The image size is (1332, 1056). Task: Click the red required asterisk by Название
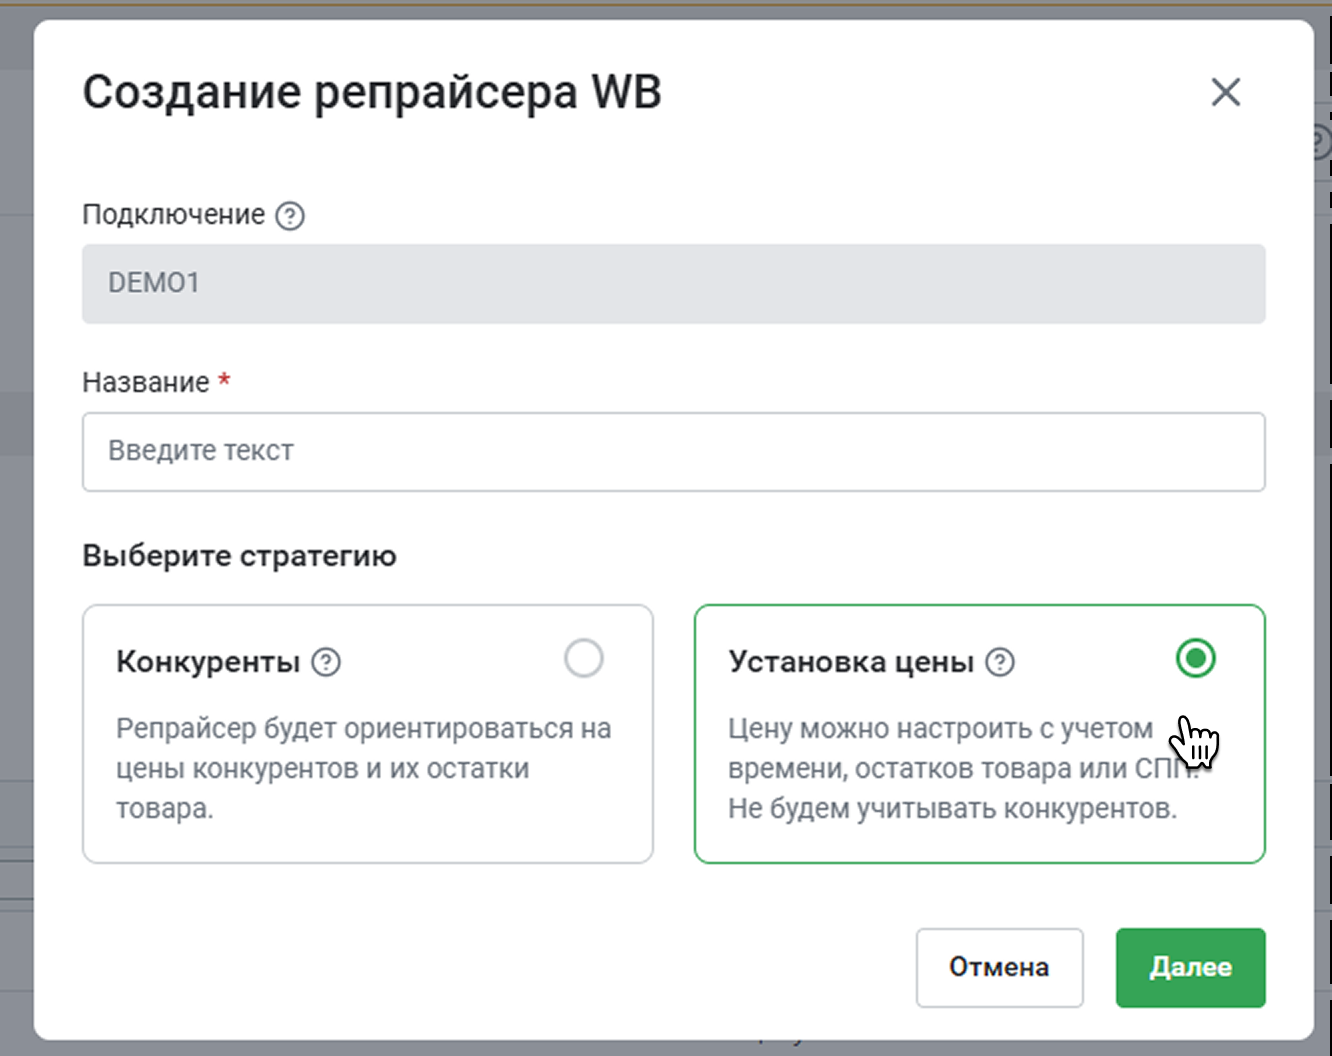(224, 380)
